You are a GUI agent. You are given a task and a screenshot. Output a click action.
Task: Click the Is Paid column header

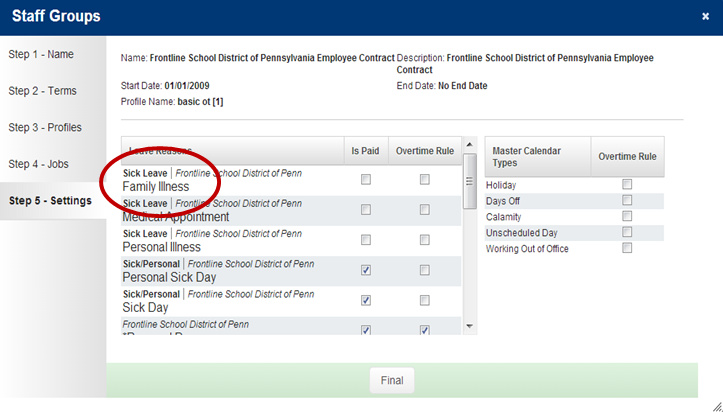coord(365,151)
